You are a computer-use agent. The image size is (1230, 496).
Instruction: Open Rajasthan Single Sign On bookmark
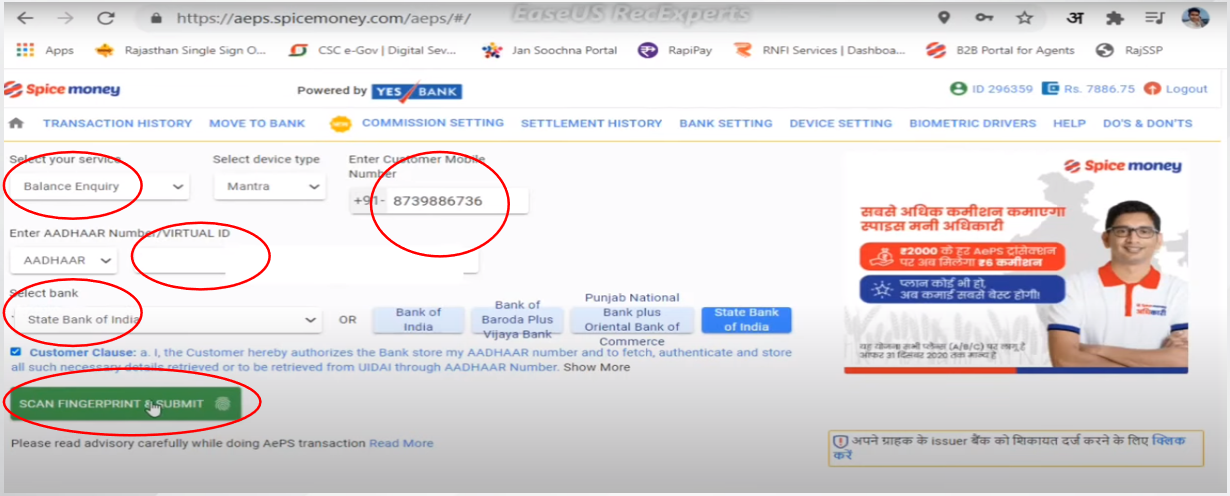tap(179, 50)
